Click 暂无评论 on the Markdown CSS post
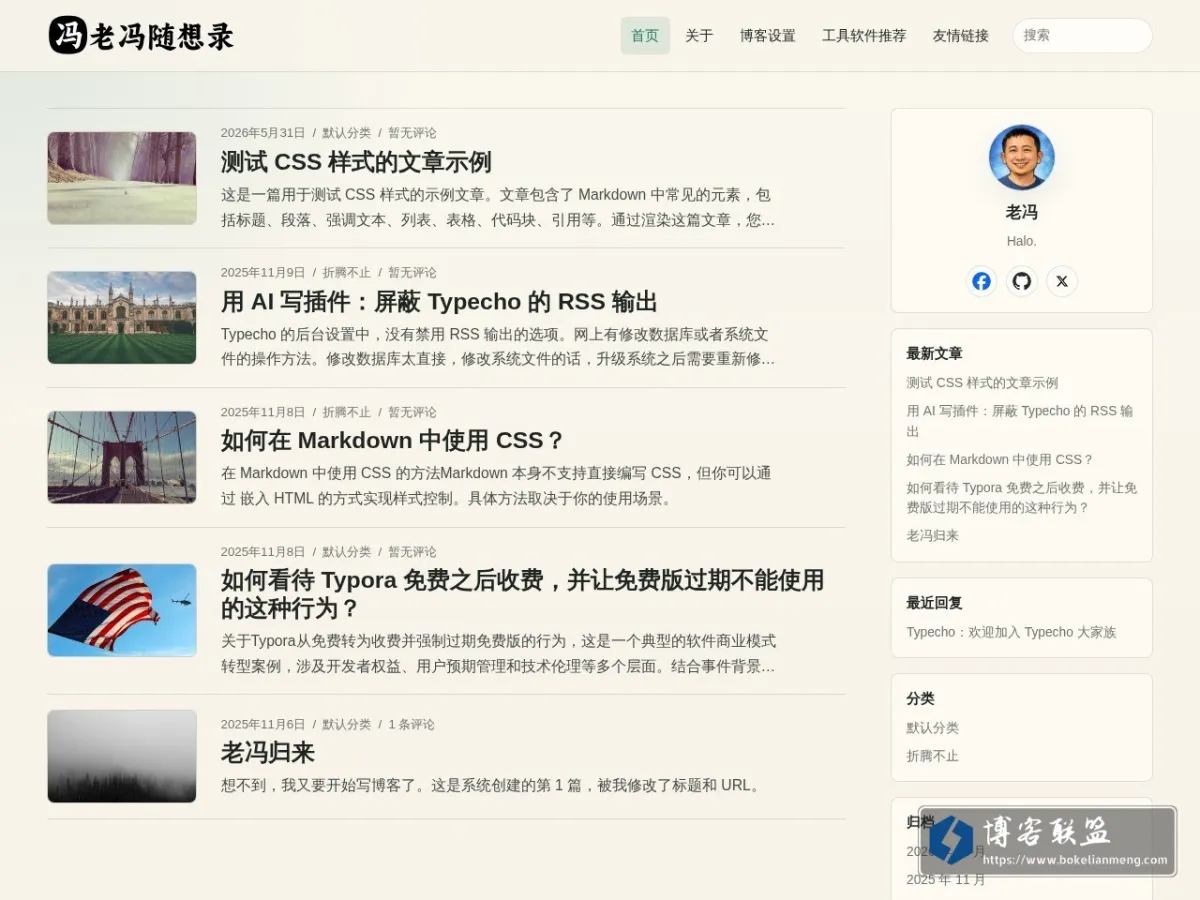 [412, 412]
